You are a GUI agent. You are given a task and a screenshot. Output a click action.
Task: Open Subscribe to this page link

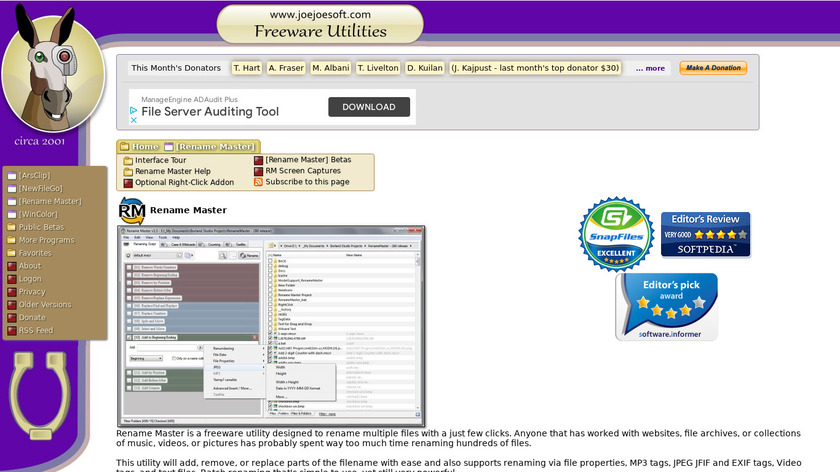click(308, 182)
